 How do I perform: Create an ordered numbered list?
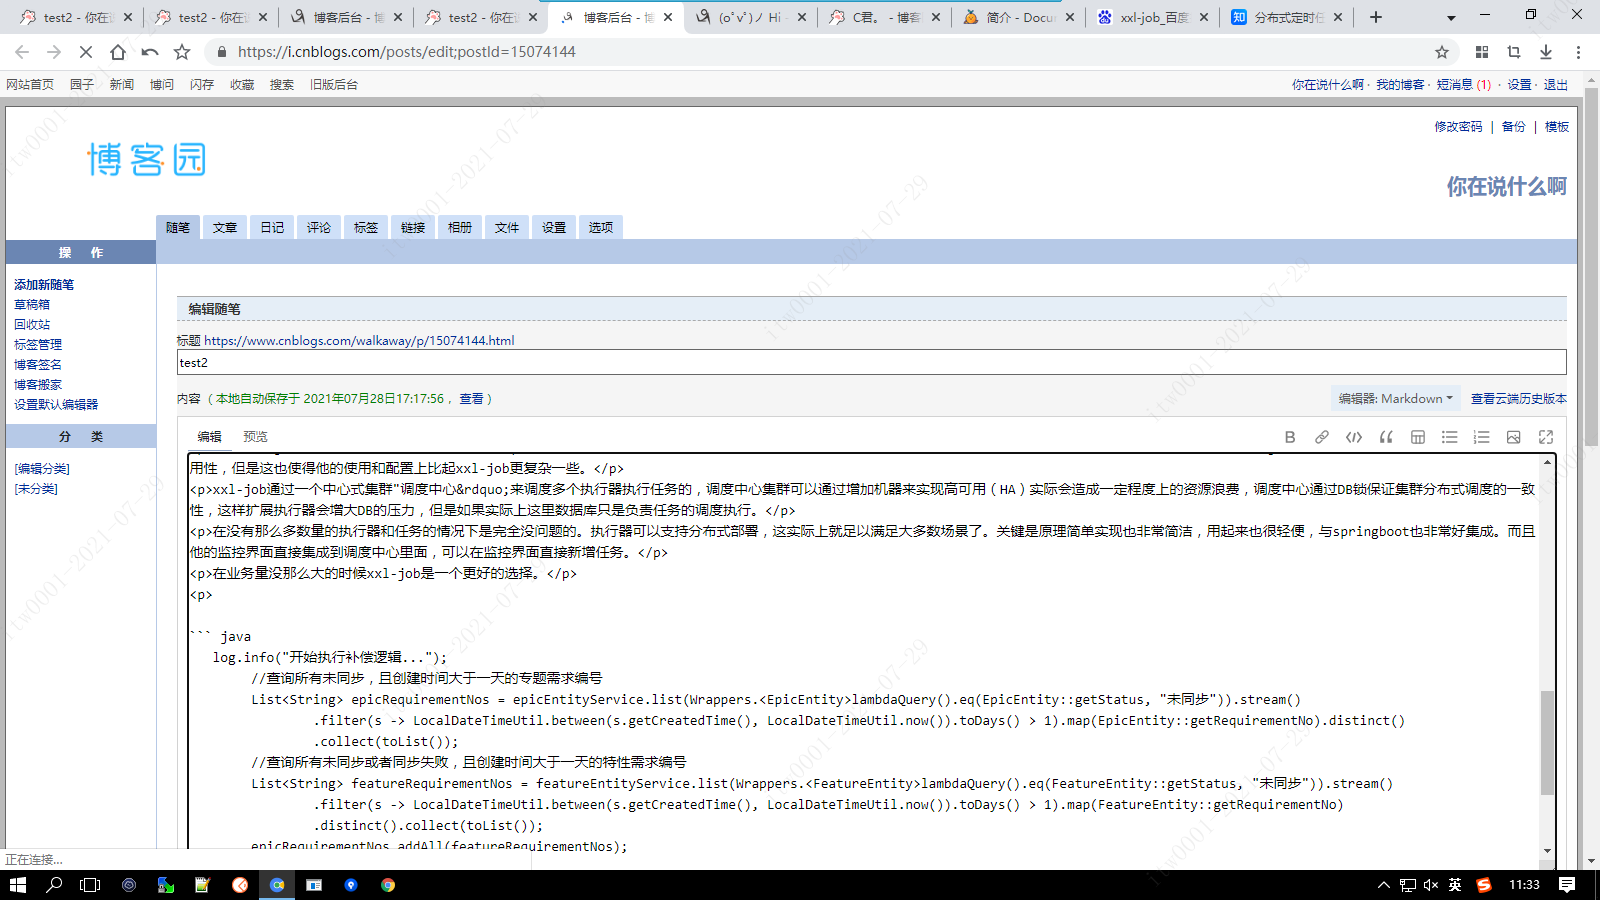point(1482,437)
